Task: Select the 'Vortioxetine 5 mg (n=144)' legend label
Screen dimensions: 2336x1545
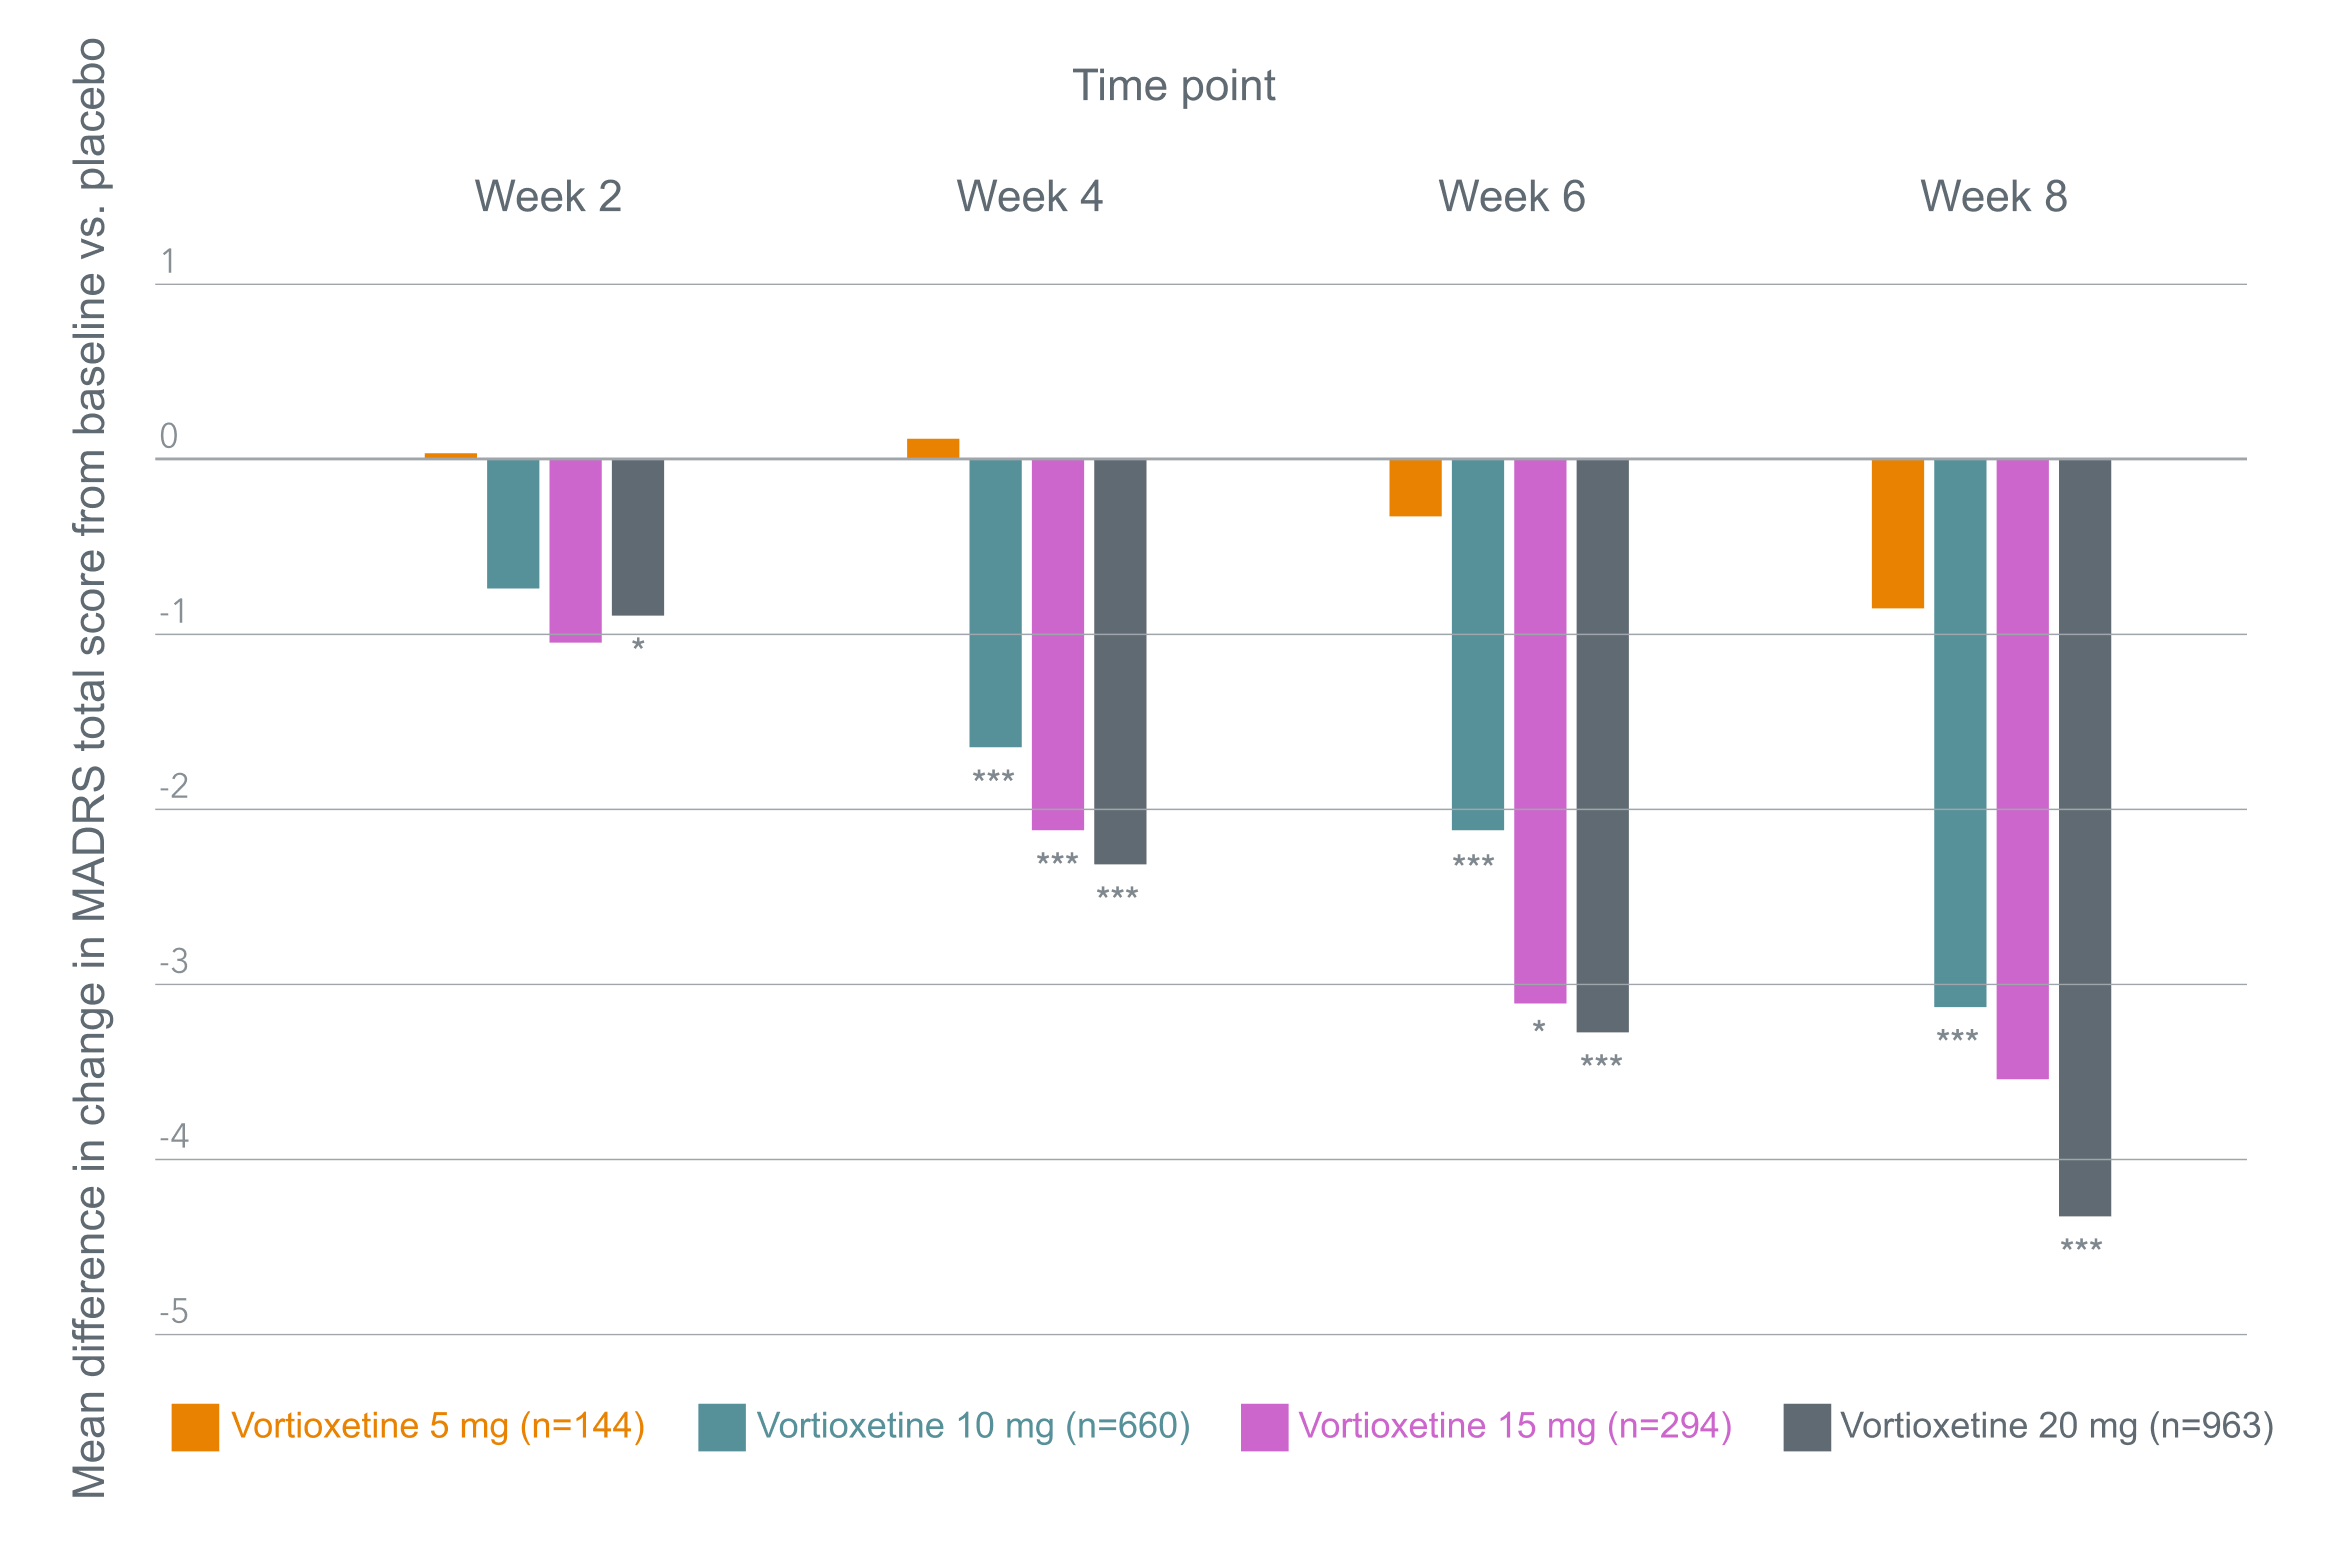Action: pos(438,1426)
